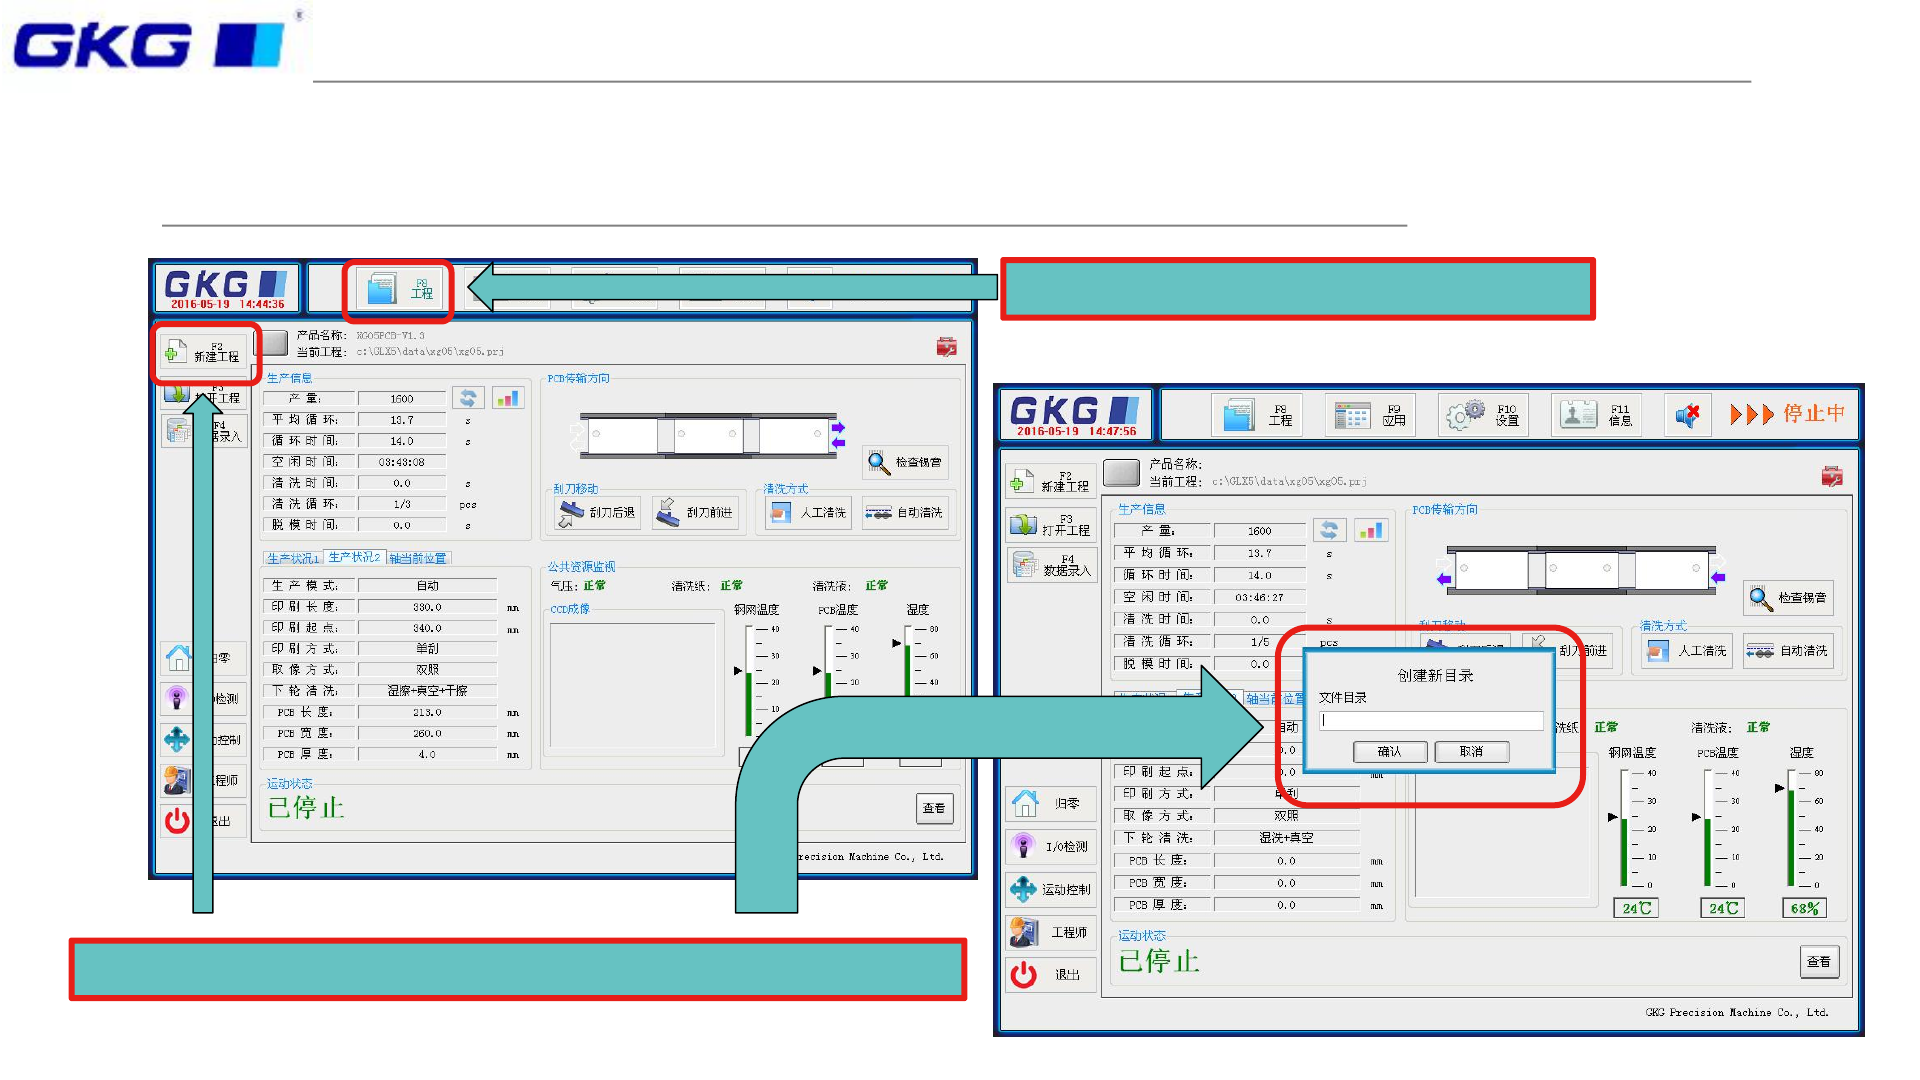Click 退出 power button in right window
Screen dimensions: 1920x1080
[x=1051, y=974]
